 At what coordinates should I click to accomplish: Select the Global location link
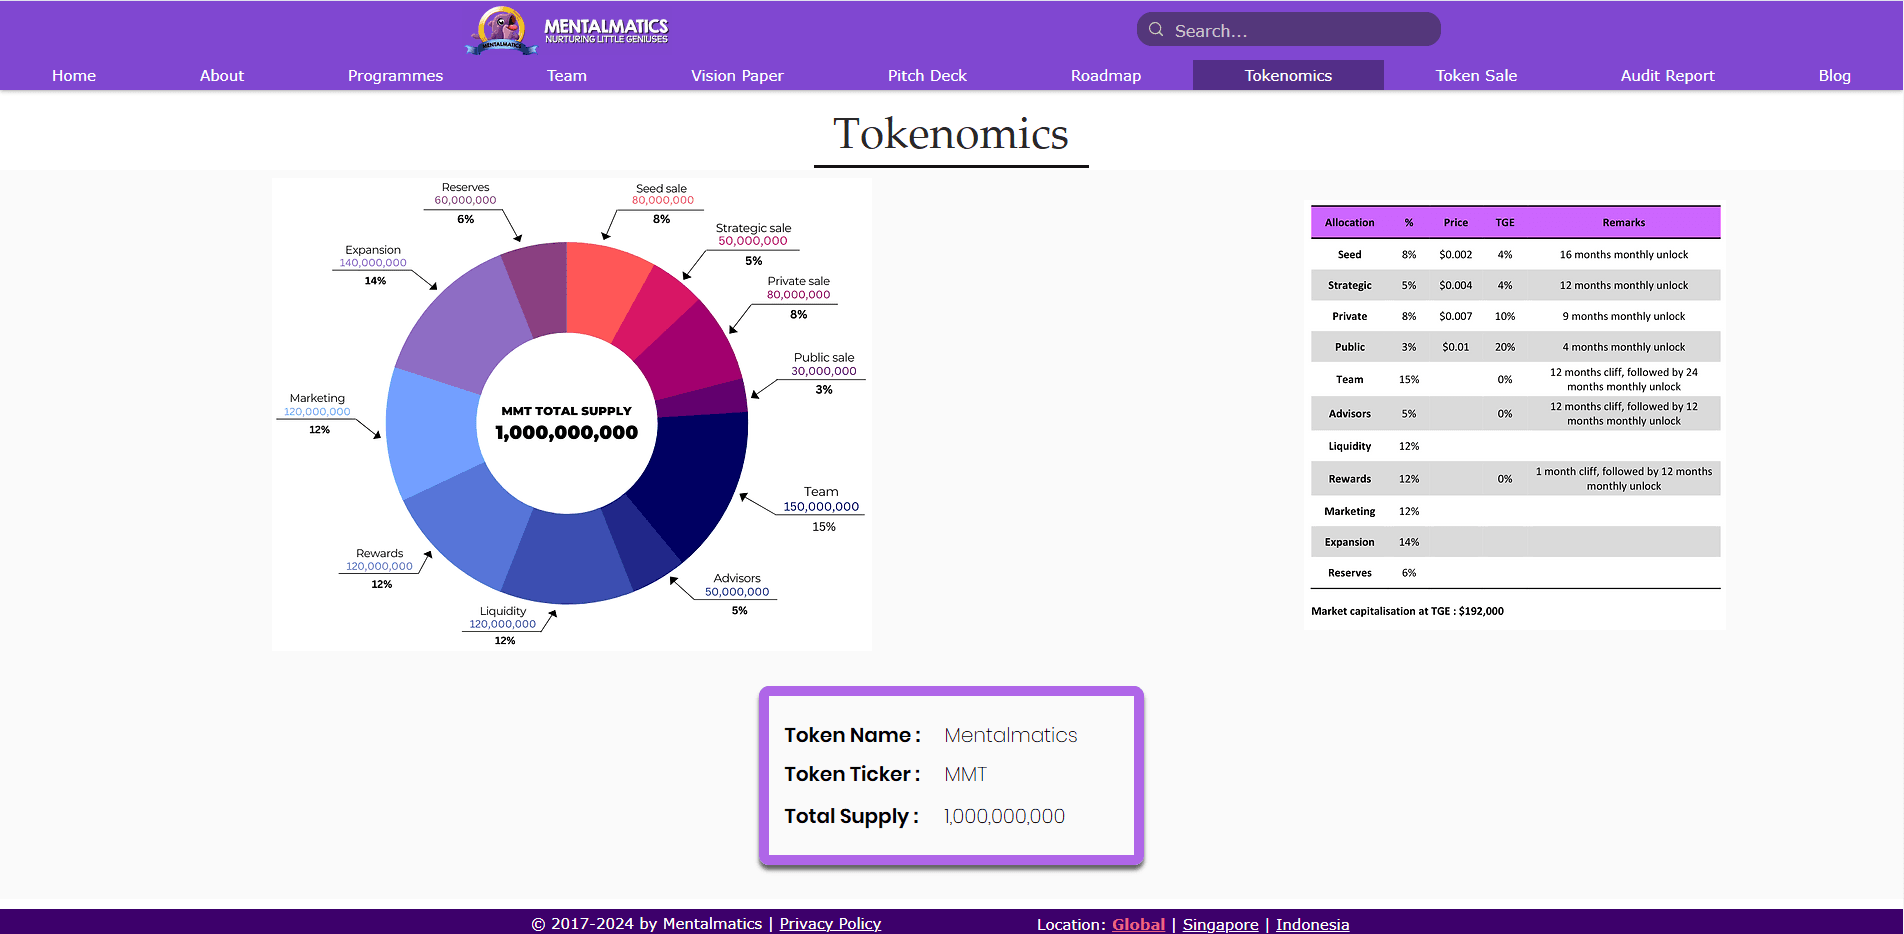point(1138,925)
